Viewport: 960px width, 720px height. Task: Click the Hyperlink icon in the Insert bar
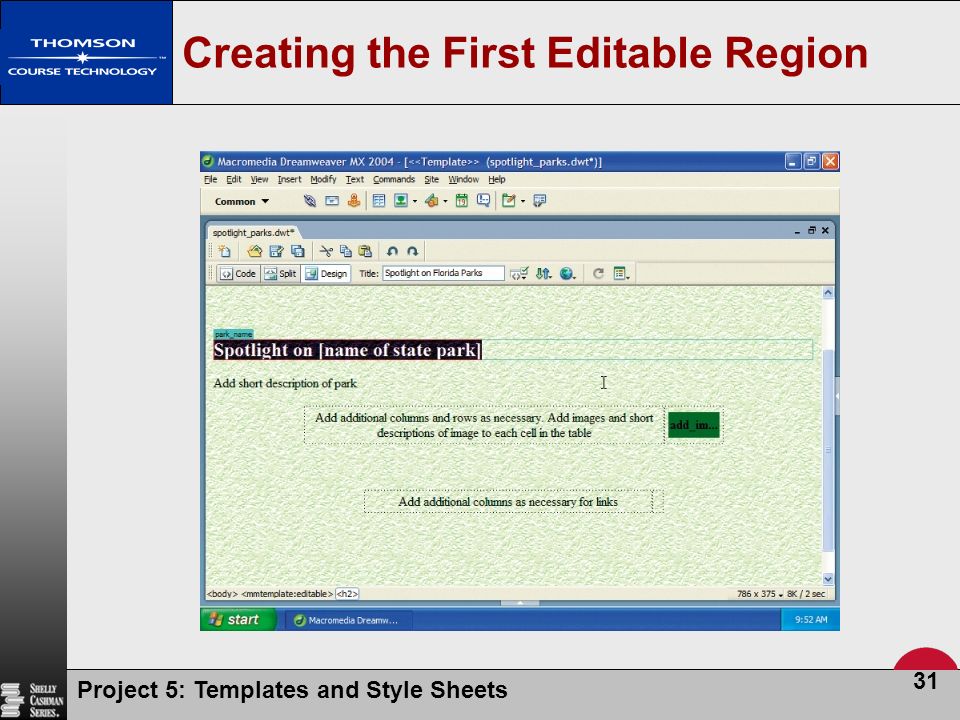[x=310, y=201]
